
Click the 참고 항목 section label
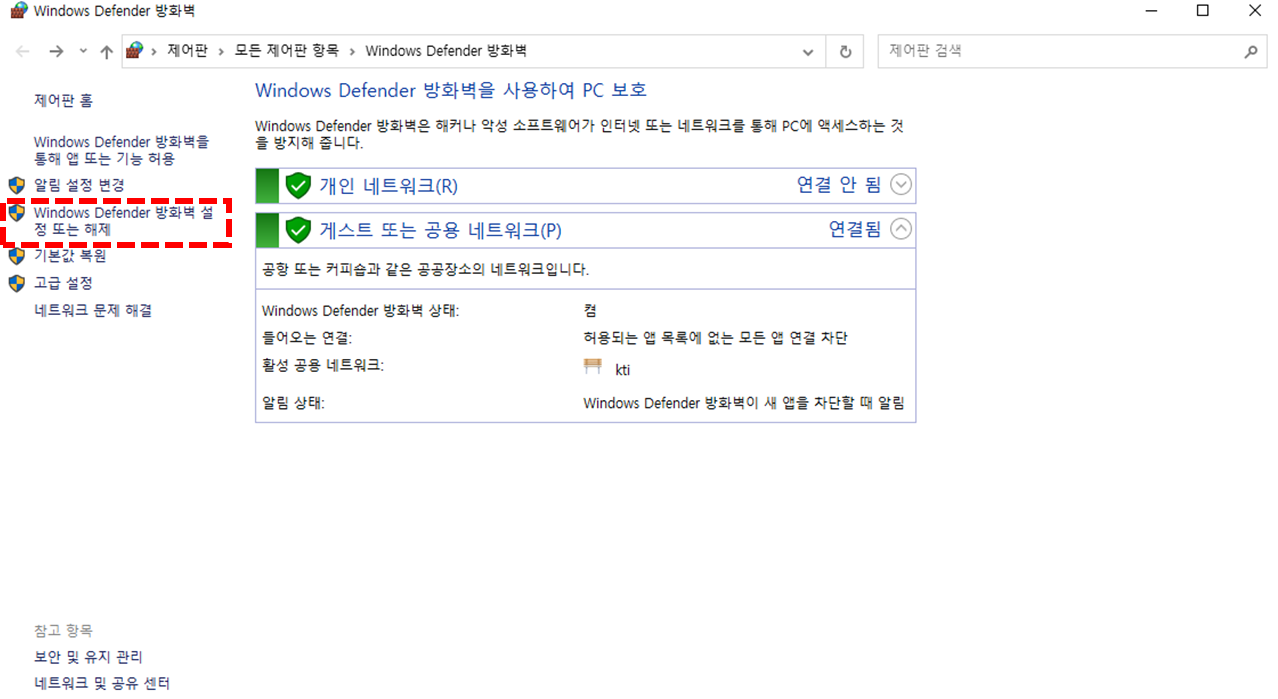[x=63, y=631]
